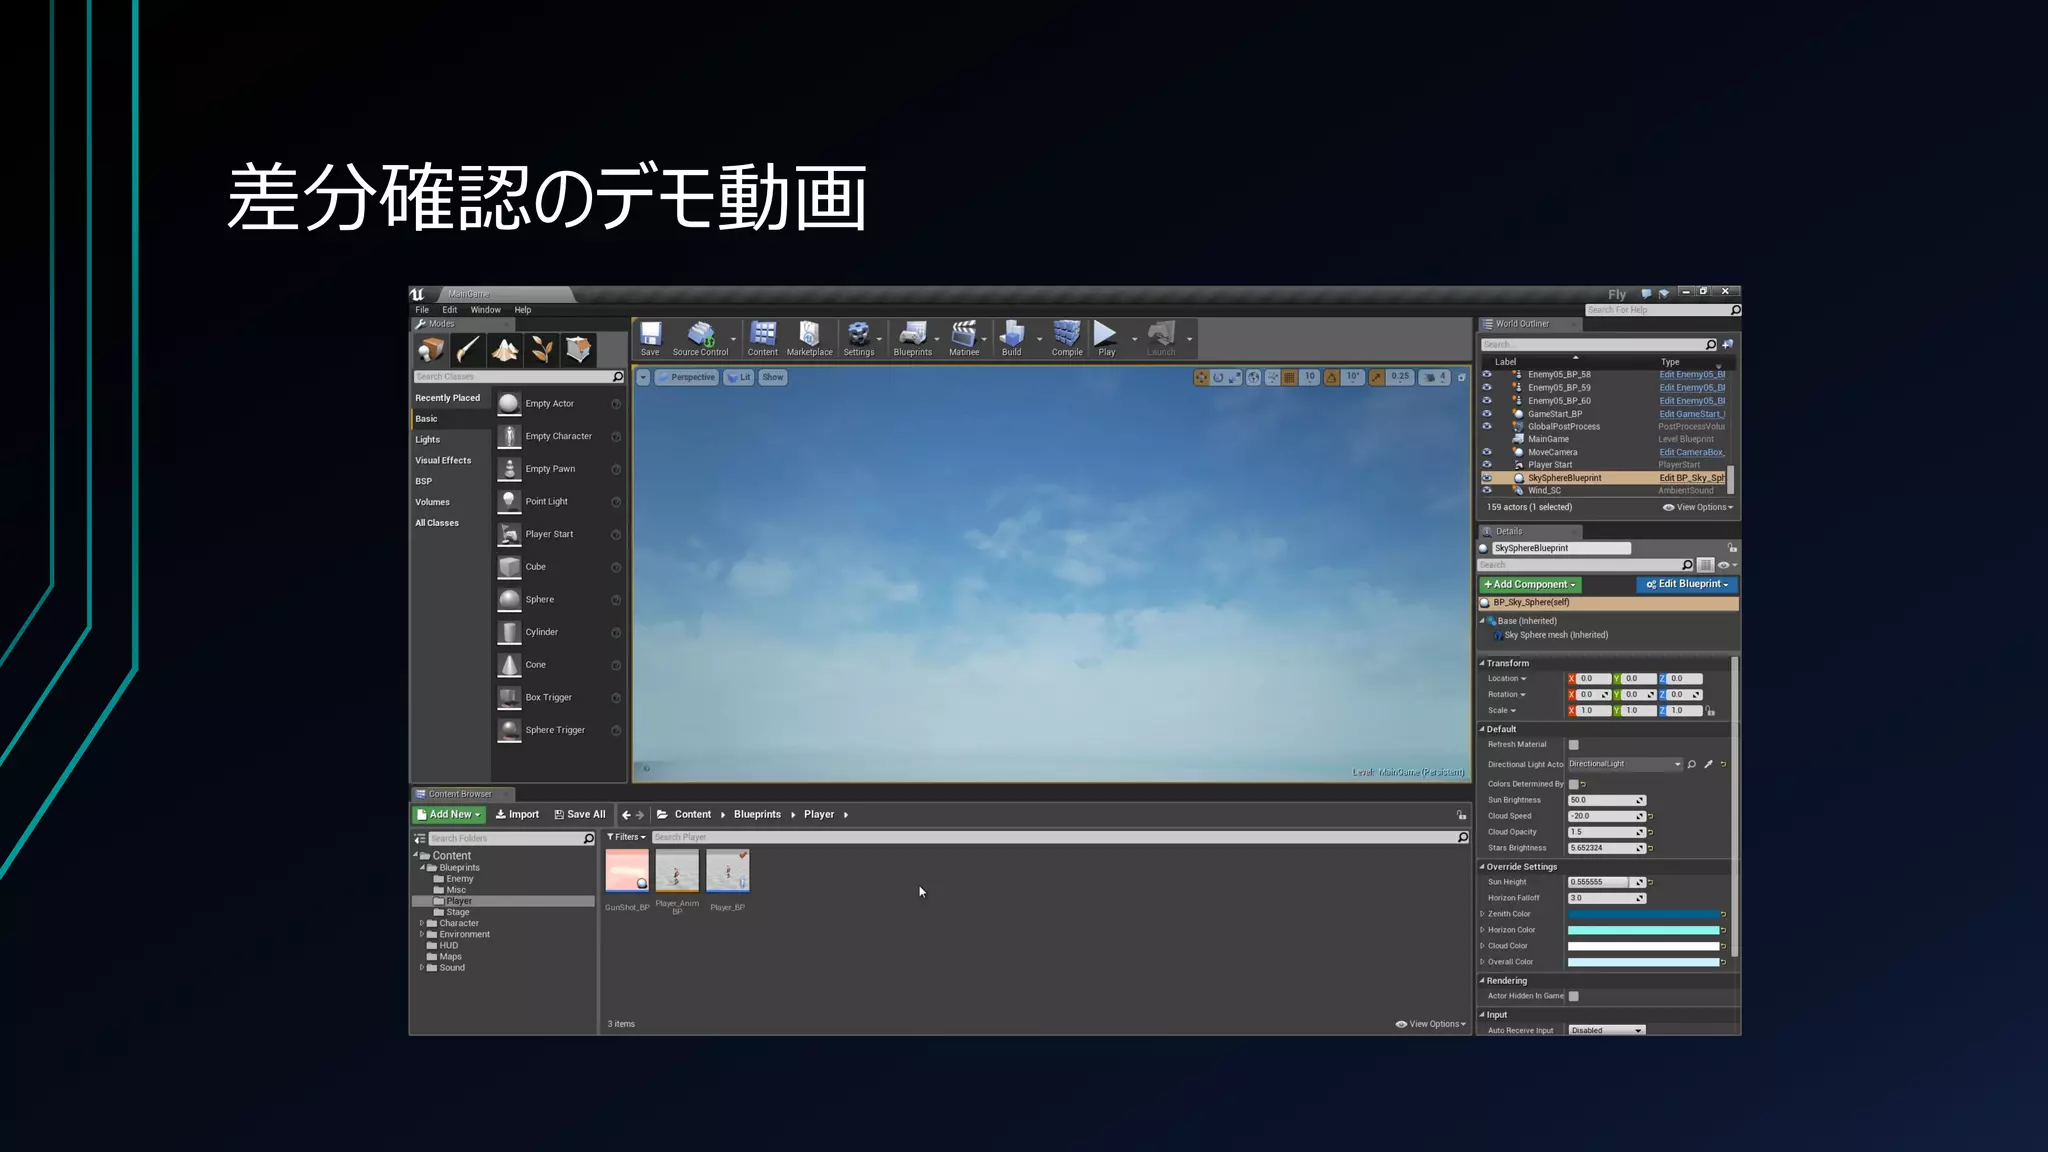The height and width of the screenshot is (1152, 2048).
Task: Select the Paint mode brush icon
Action: tap(468, 349)
